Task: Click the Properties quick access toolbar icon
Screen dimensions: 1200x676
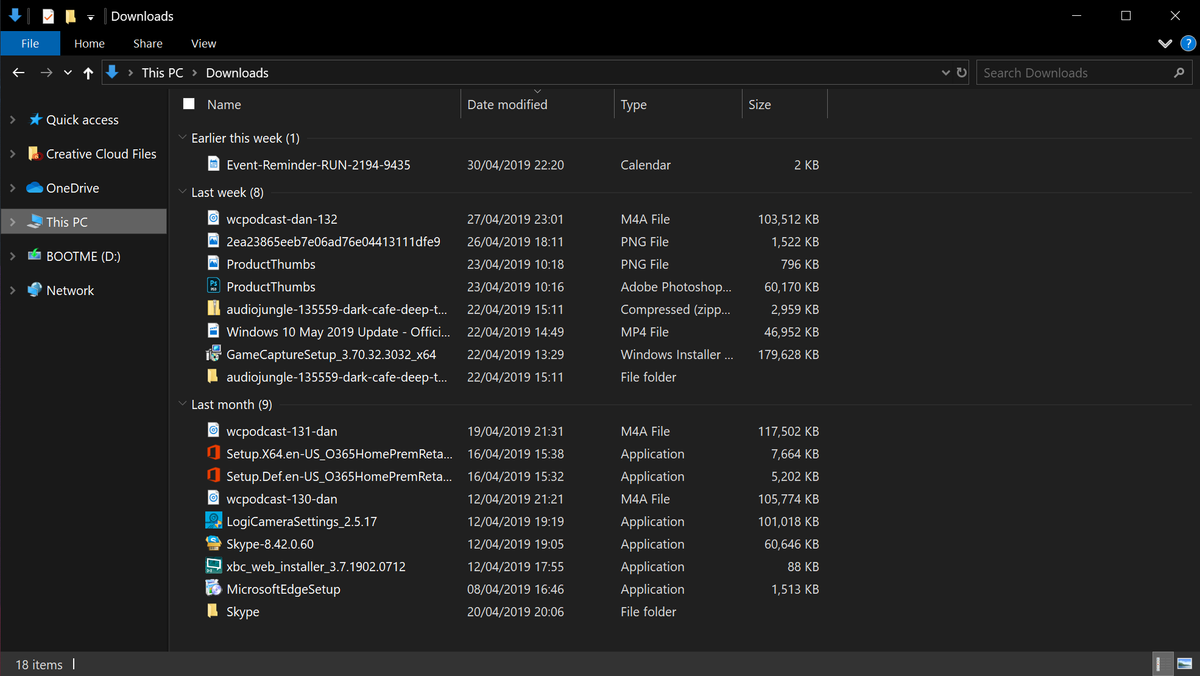Action: [48, 16]
